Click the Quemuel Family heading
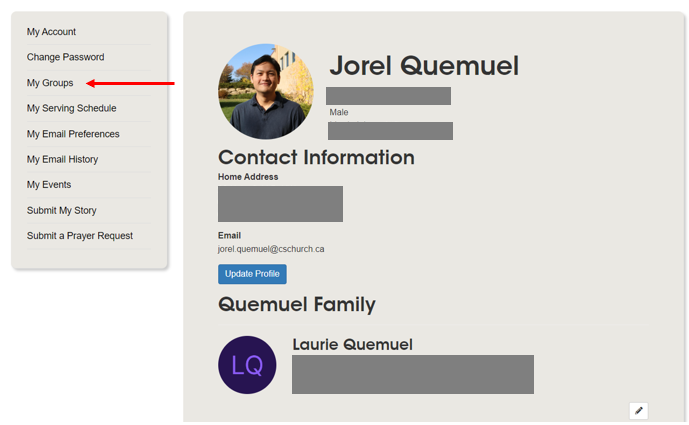The width and height of the screenshot is (689, 425). [x=297, y=304]
